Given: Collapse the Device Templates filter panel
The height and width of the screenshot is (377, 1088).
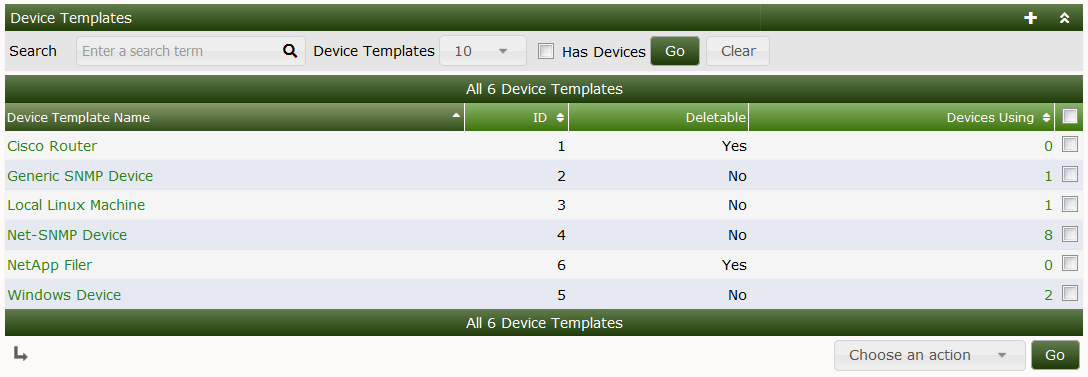Looking at the screenshot, I should 1064,18.
